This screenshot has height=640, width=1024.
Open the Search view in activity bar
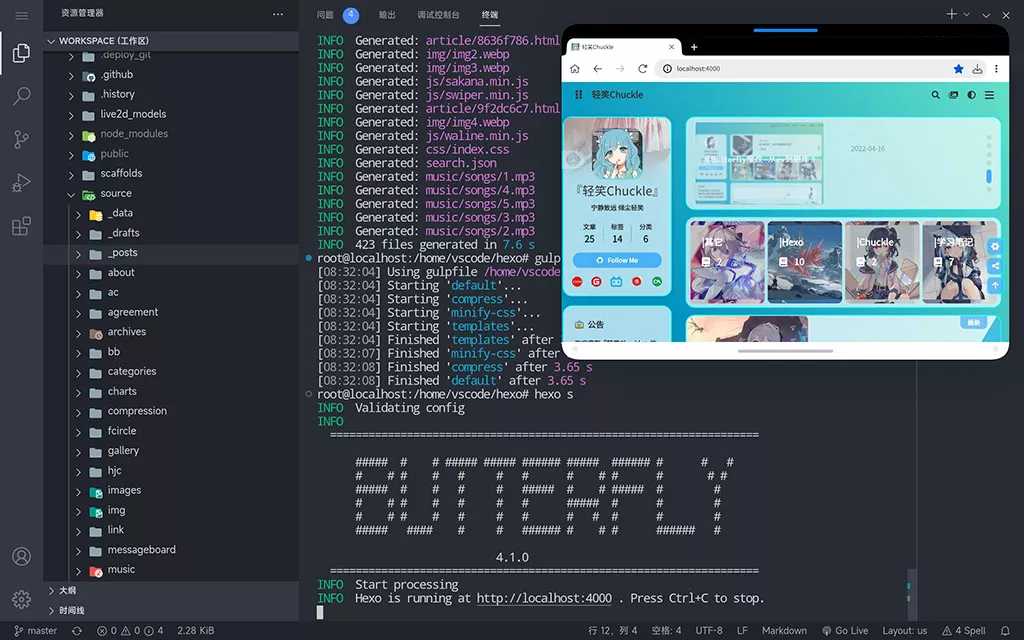22,96
